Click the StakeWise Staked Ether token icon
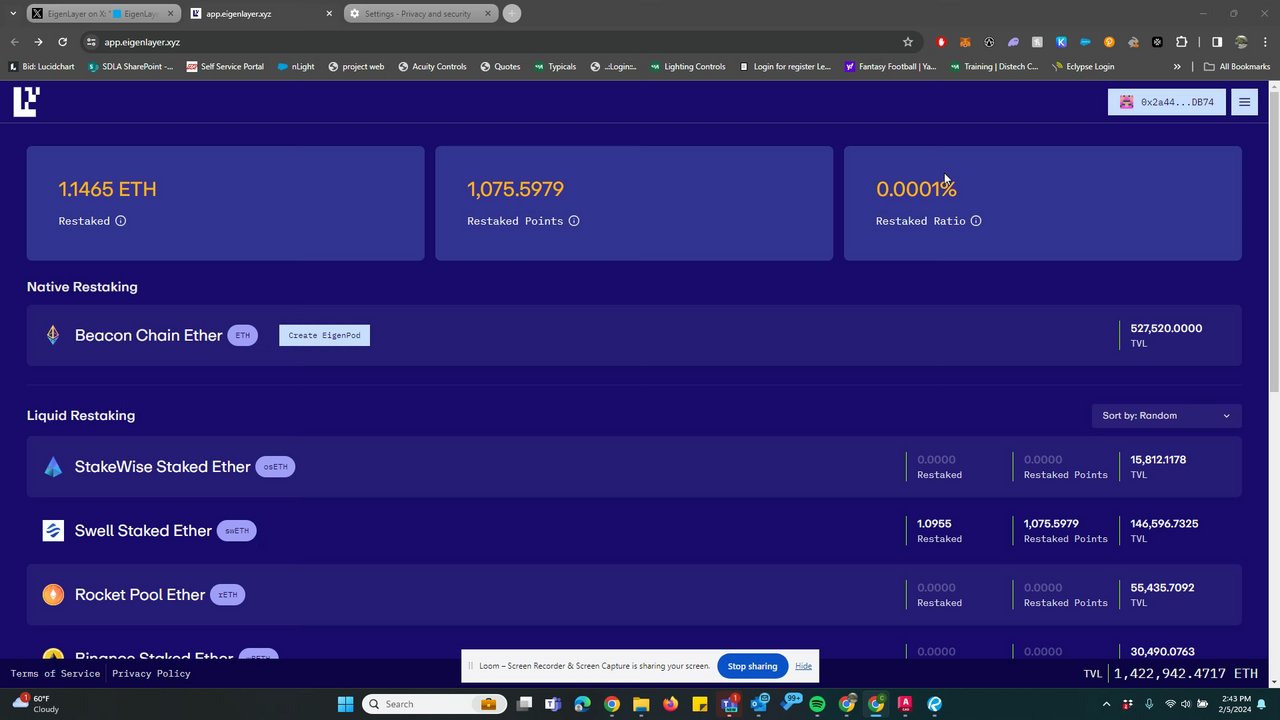 click(x=53, y=467)
